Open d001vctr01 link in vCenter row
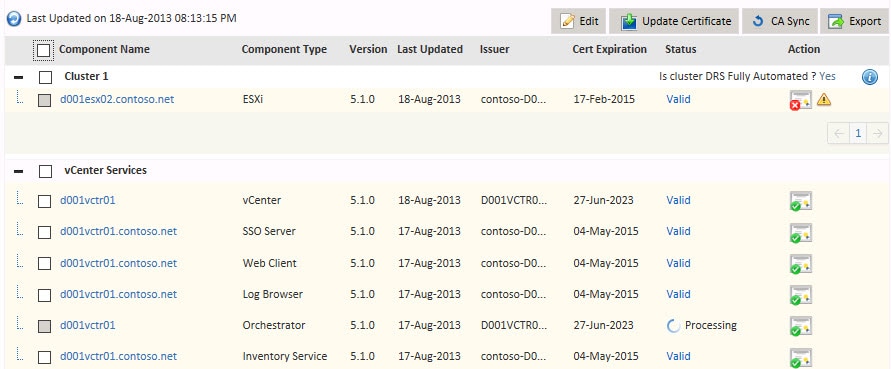This screenshot has width=891, height=369. coord(88,200)
